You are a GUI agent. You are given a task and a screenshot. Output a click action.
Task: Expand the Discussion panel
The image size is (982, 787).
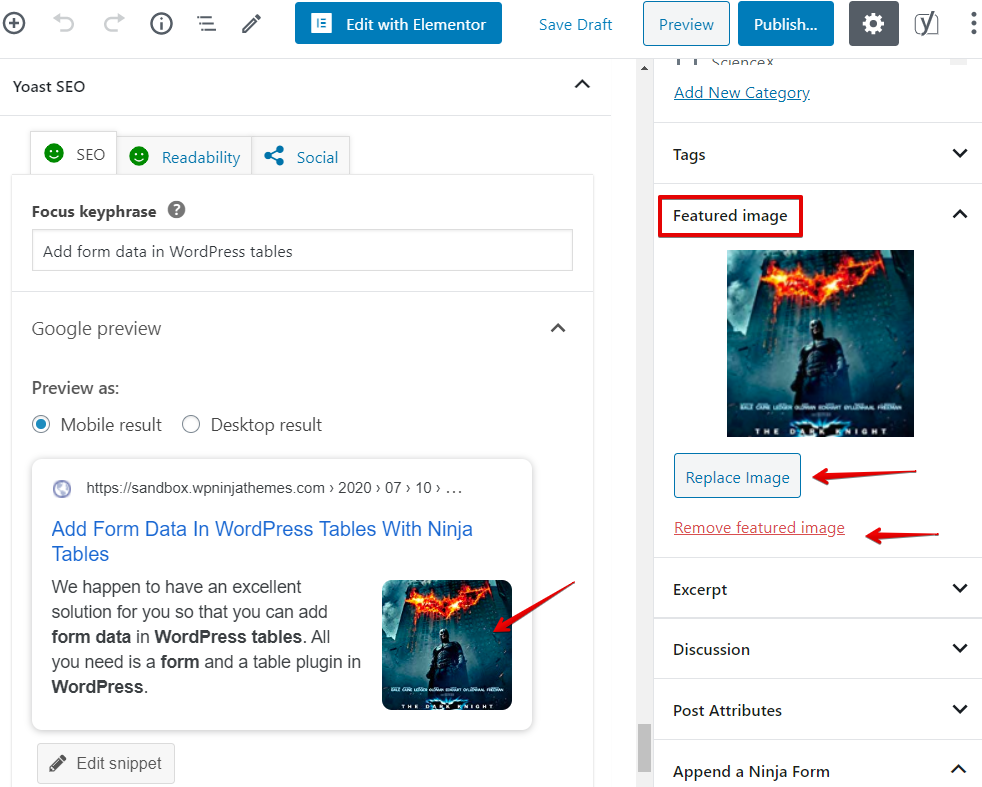tap(959, 648)
